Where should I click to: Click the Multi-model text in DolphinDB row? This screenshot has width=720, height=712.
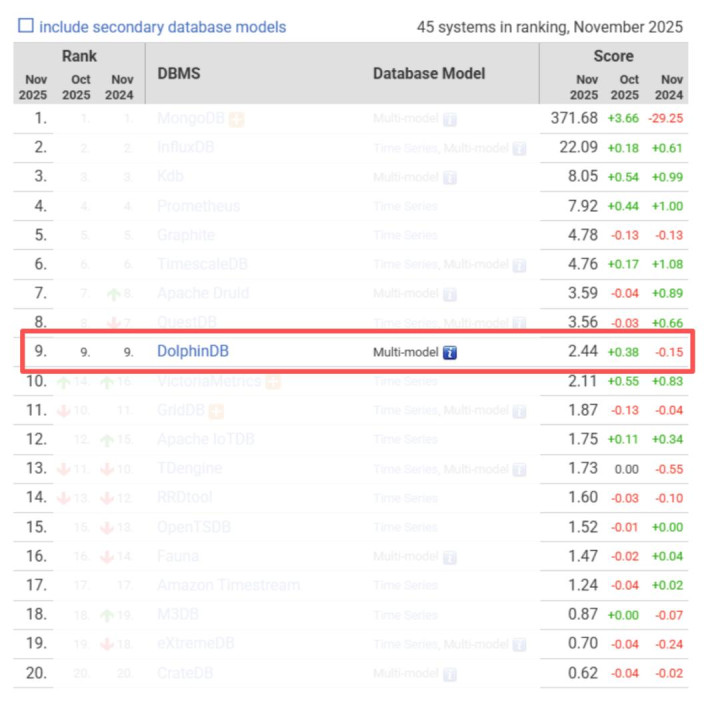(x=406, y=352)
